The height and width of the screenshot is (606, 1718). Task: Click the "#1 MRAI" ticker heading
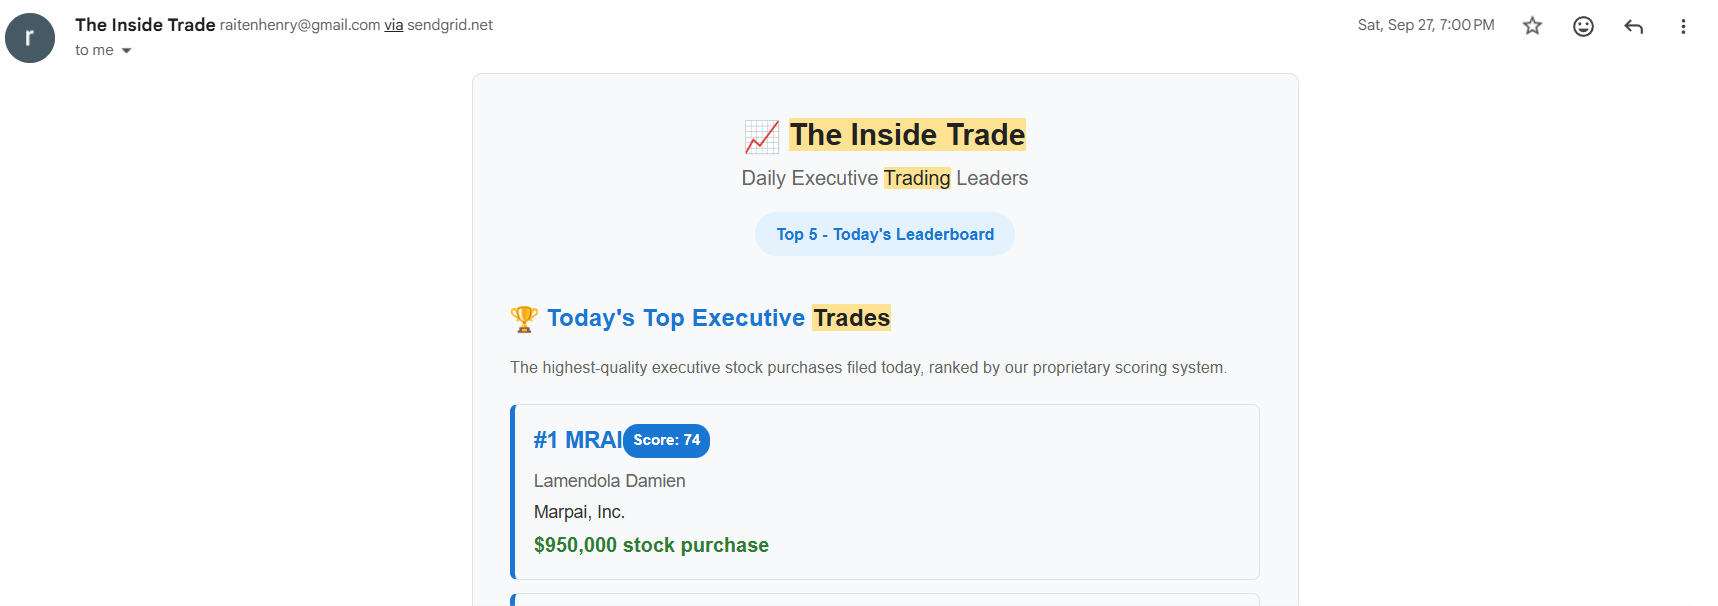(x=577, y=440)
